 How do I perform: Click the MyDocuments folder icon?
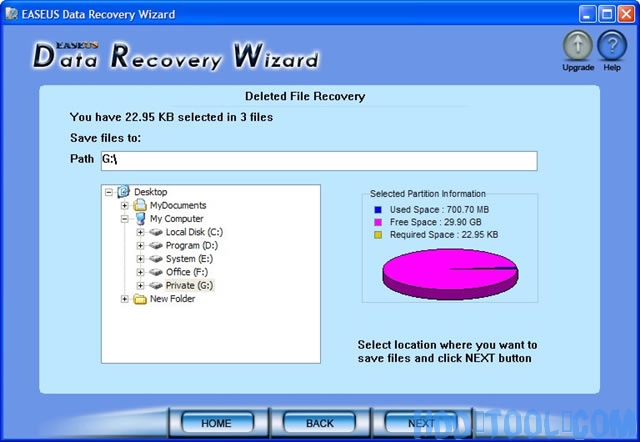click(140, 205)
